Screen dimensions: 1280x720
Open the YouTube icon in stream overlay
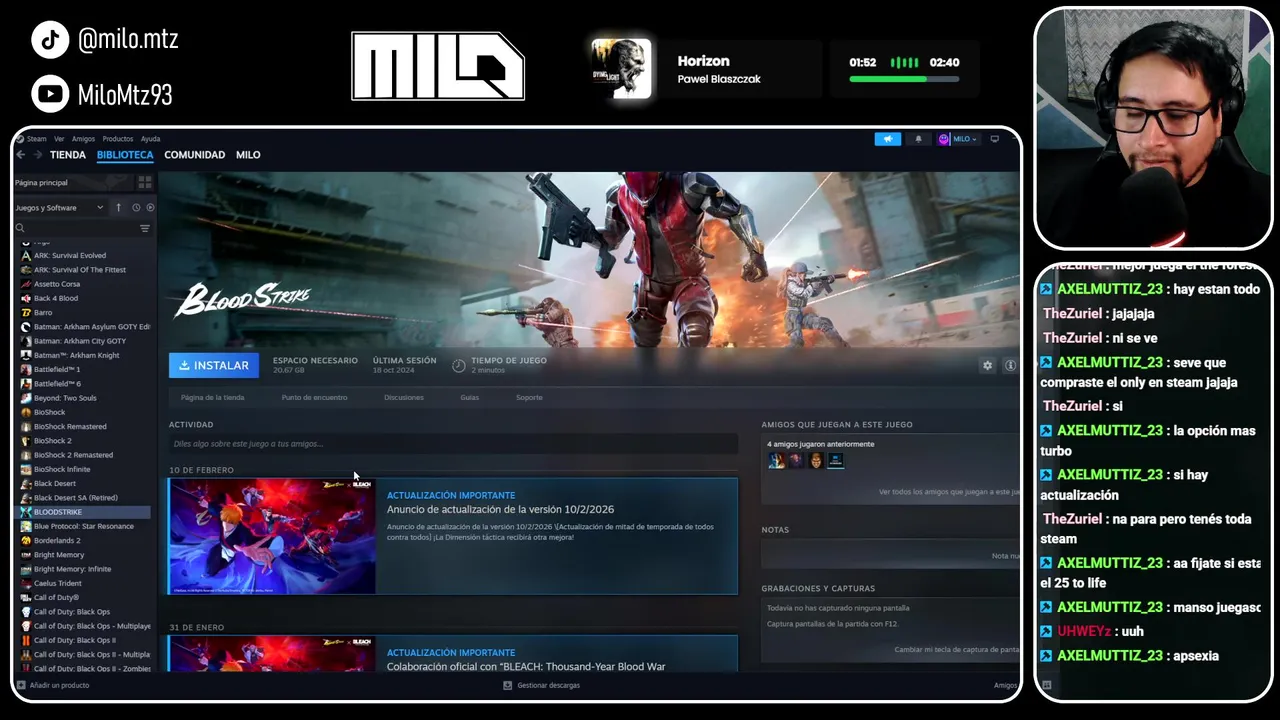tap(50, 94)
